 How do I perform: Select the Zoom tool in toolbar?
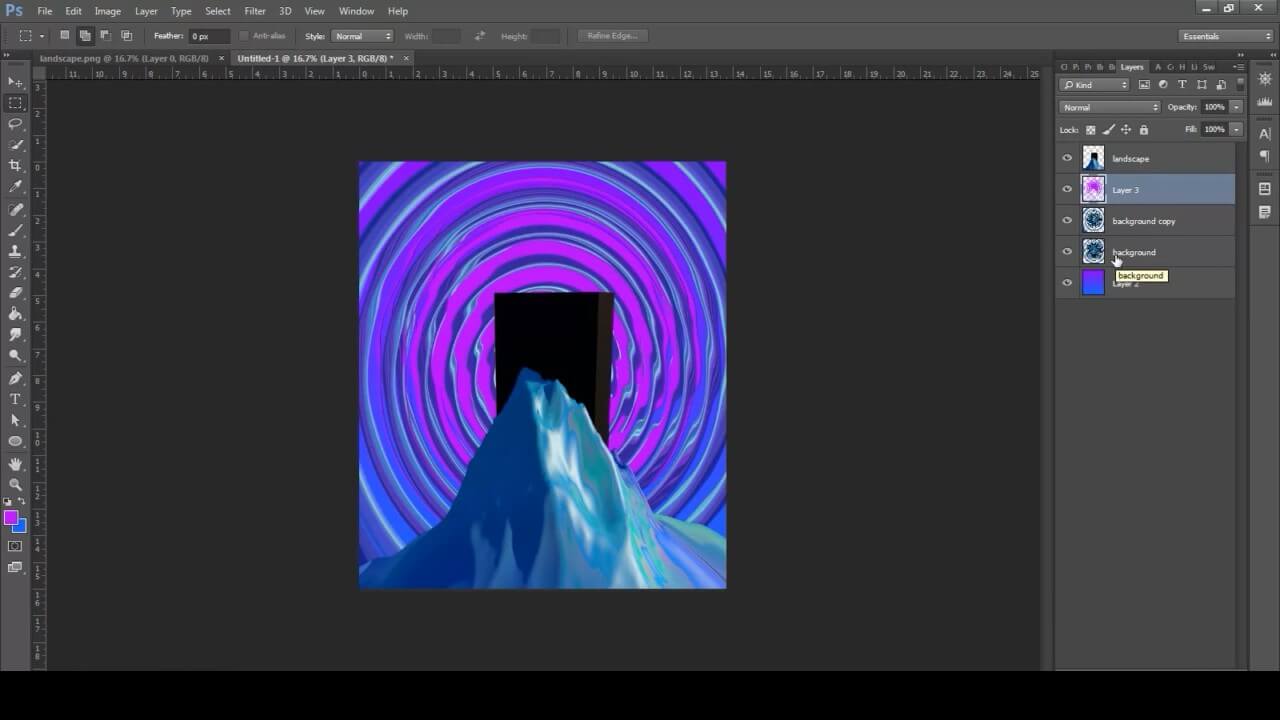click(15, 485)
